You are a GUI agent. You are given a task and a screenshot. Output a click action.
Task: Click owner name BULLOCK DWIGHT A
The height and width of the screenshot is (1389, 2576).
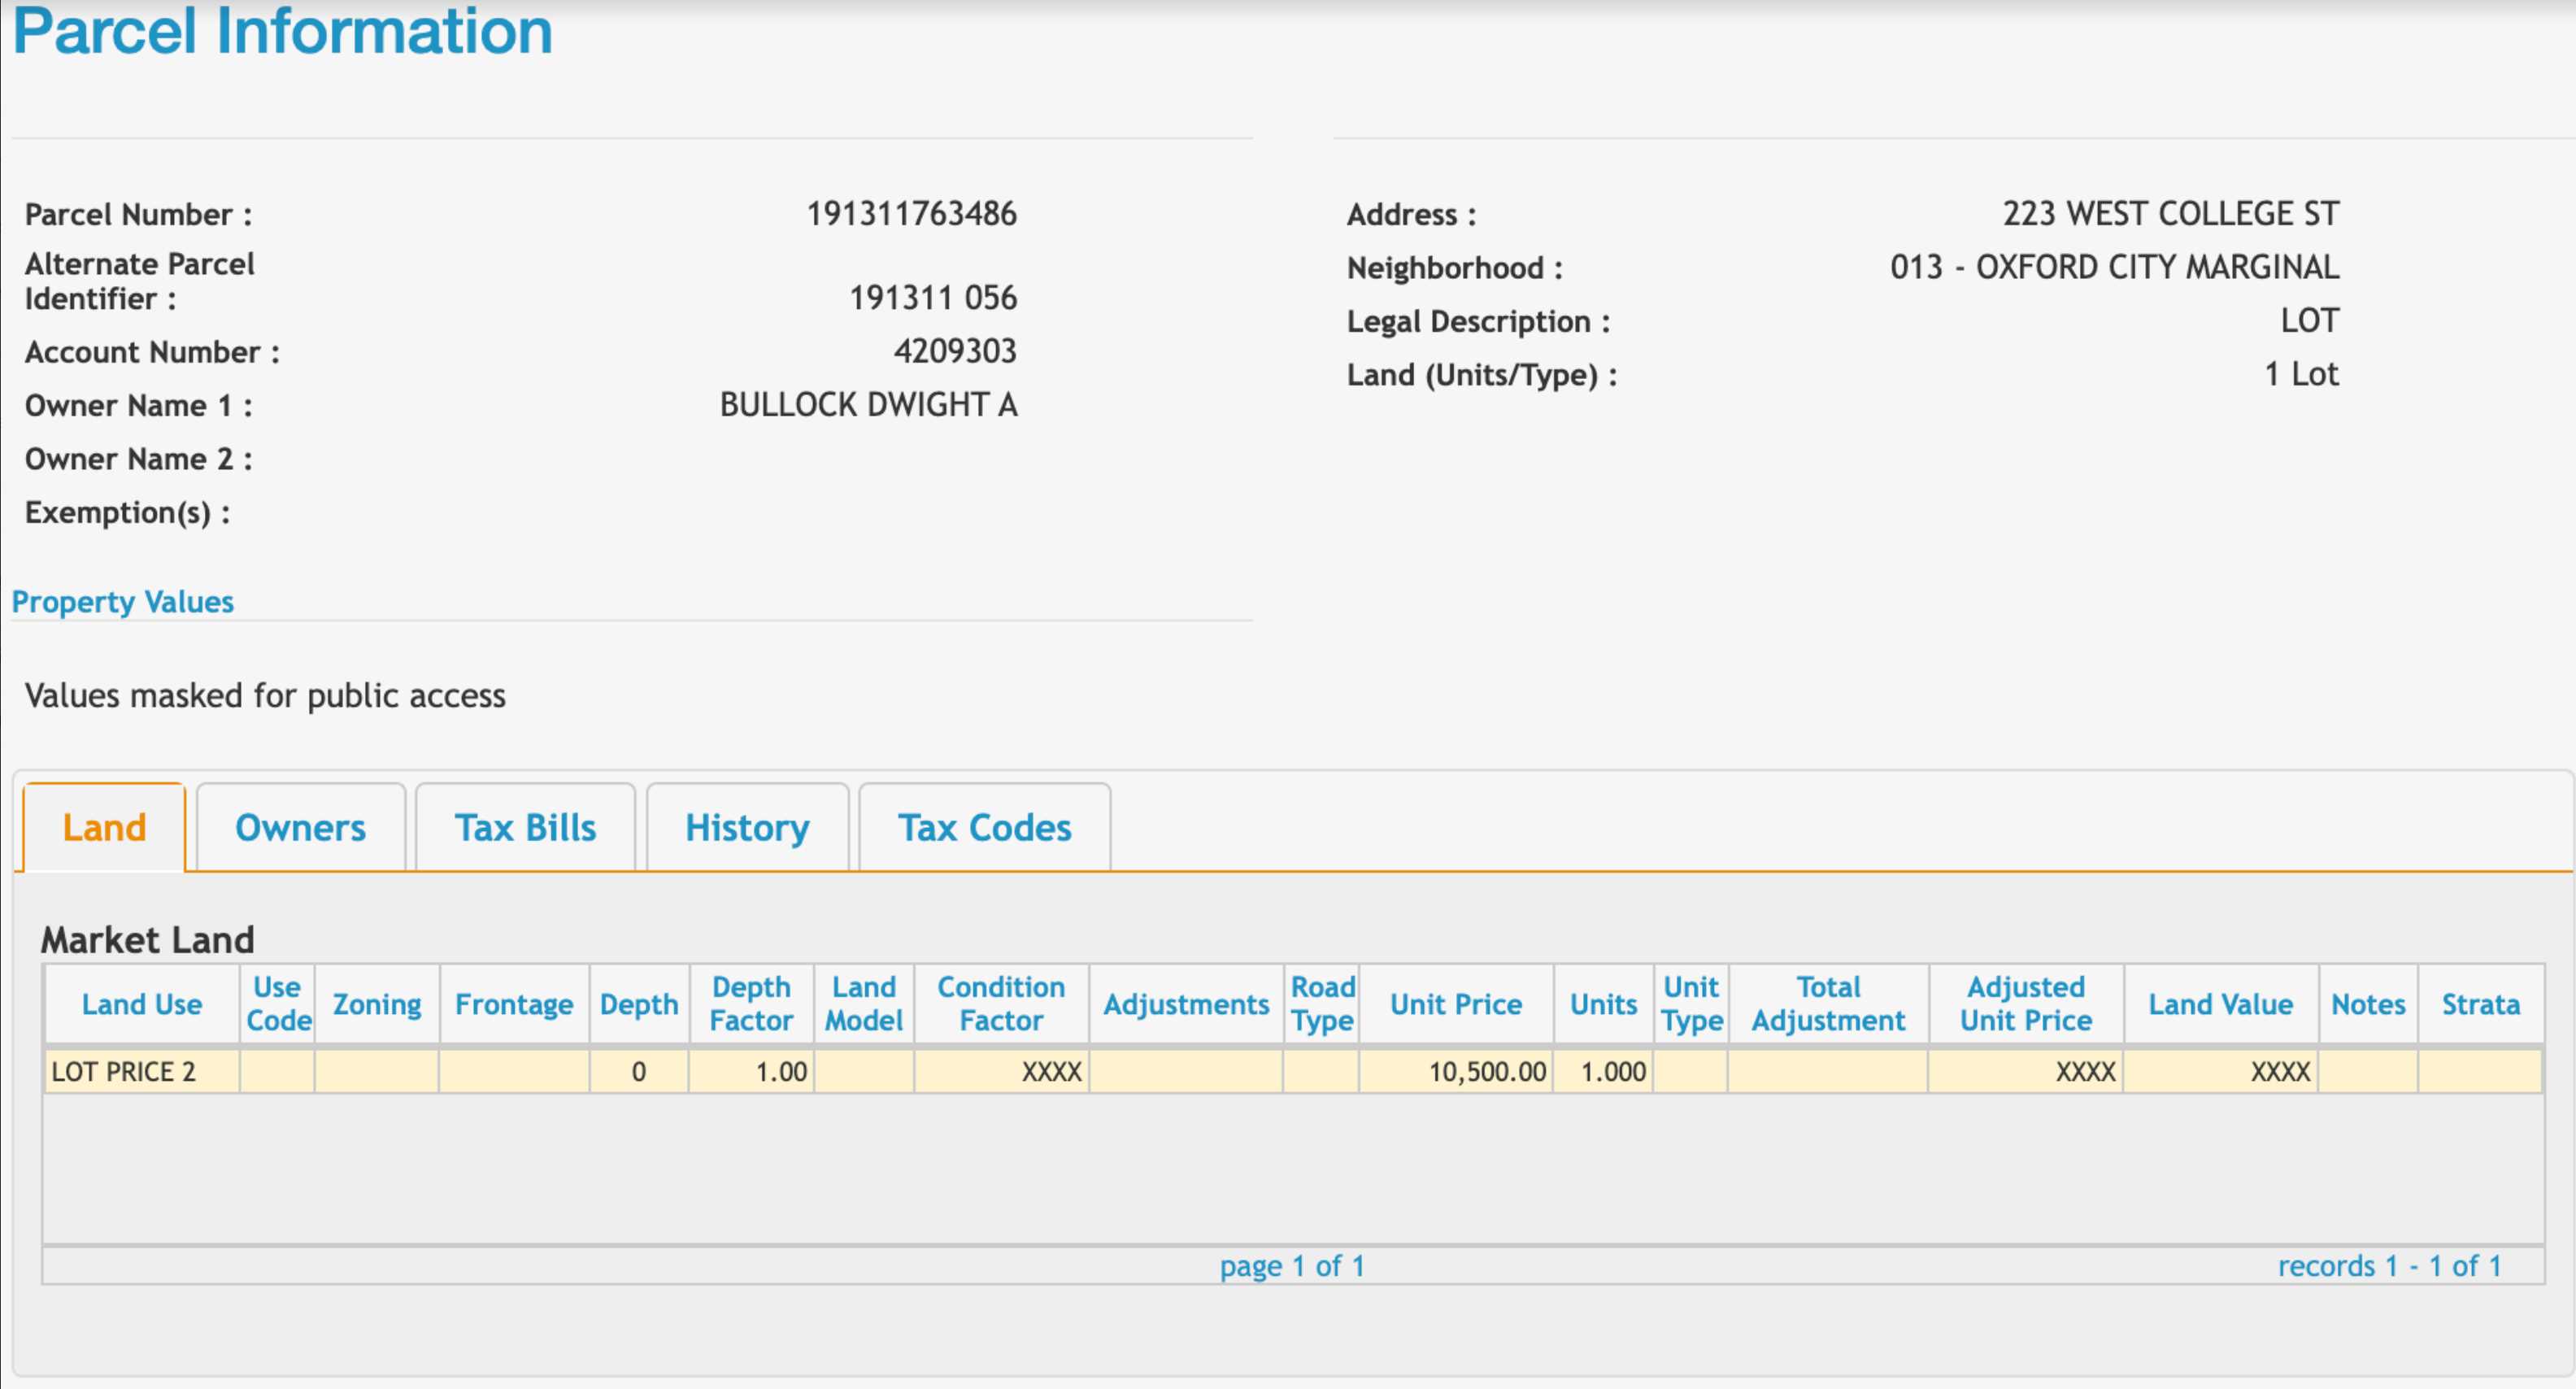869,405
